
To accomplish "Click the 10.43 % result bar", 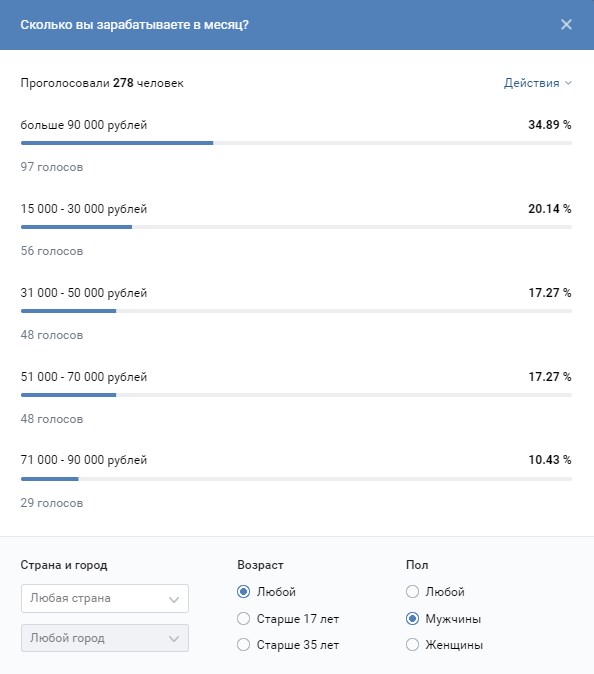I will (296, 479).
